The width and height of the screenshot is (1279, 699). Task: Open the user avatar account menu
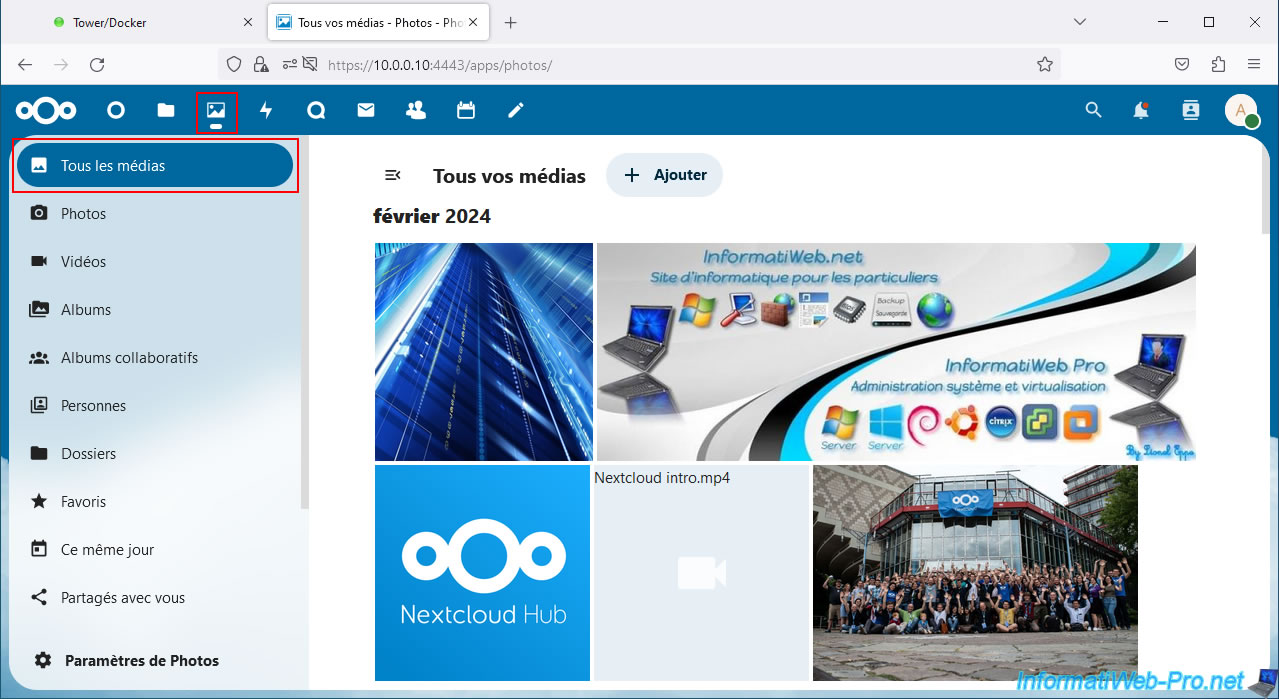click(x=1241, y=111)
